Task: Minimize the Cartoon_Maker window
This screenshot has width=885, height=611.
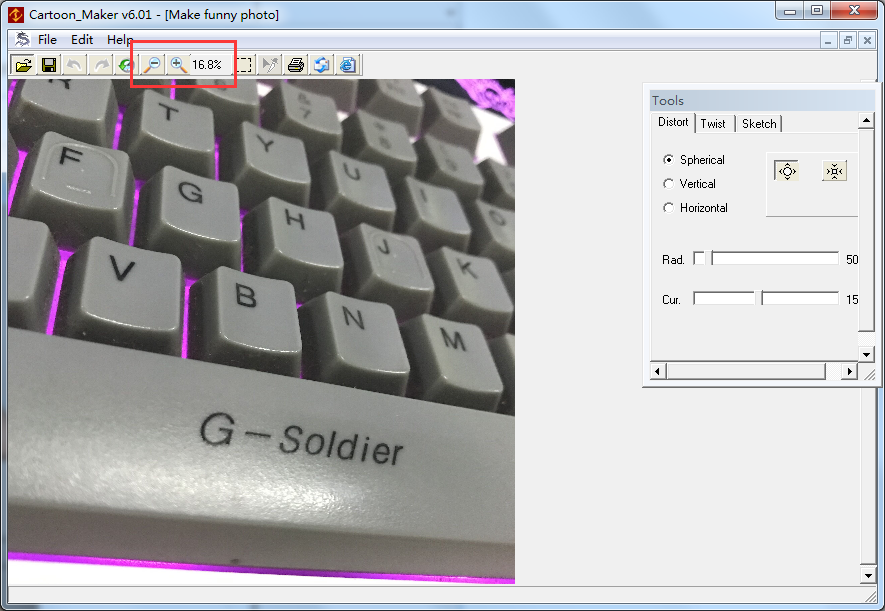Action: [x=790, y=11]
